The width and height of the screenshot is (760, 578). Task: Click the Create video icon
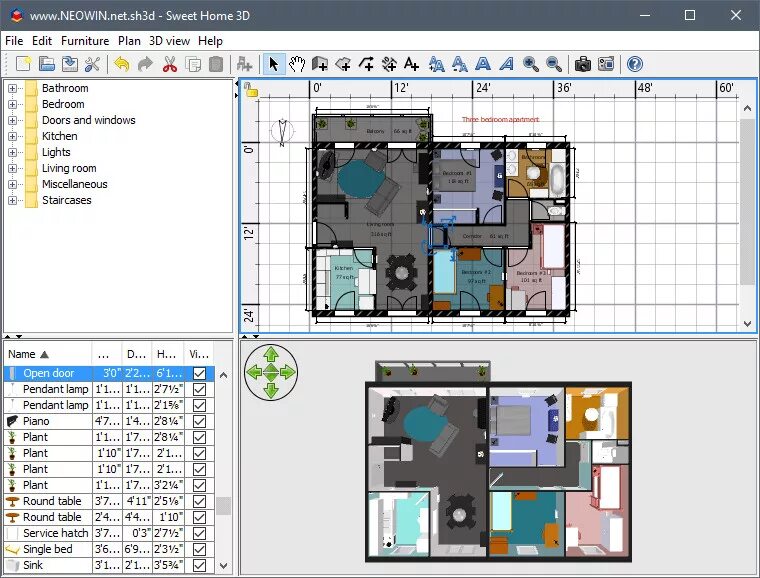pyautogui.click(x=606, y=64)
